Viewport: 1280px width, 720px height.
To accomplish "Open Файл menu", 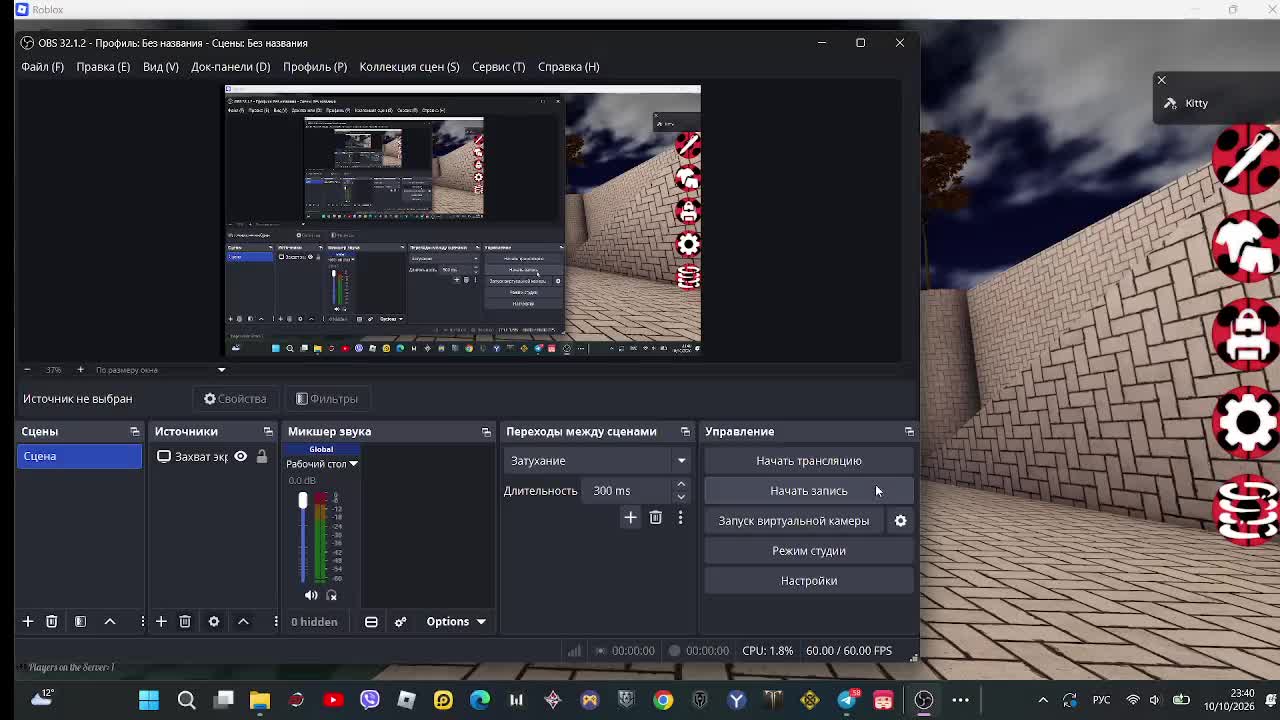I will [43, 66].
